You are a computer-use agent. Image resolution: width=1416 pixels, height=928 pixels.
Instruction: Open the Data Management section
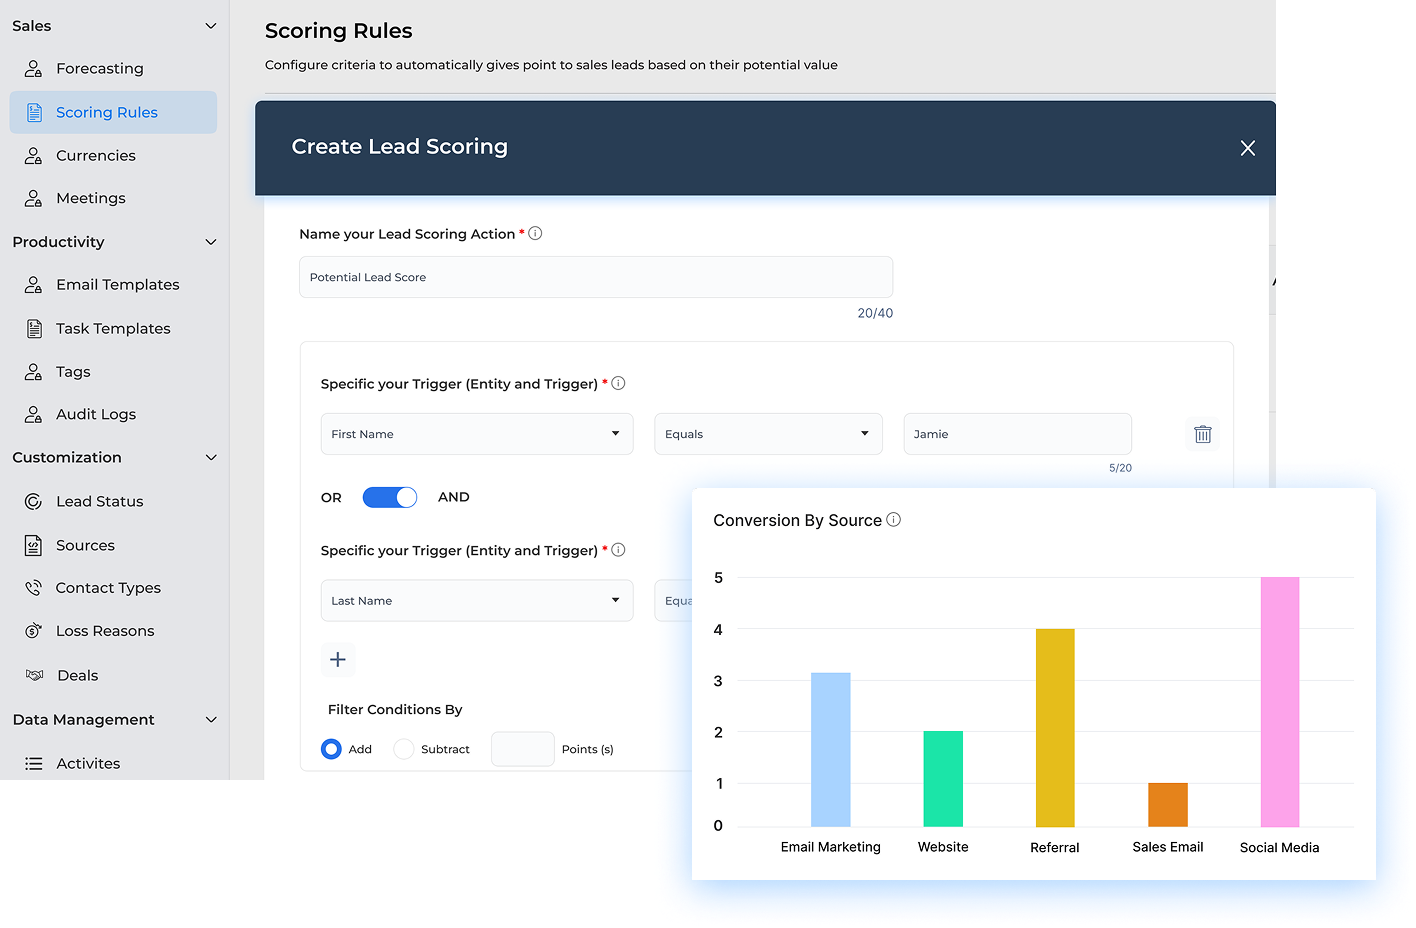tap(210, 719)
